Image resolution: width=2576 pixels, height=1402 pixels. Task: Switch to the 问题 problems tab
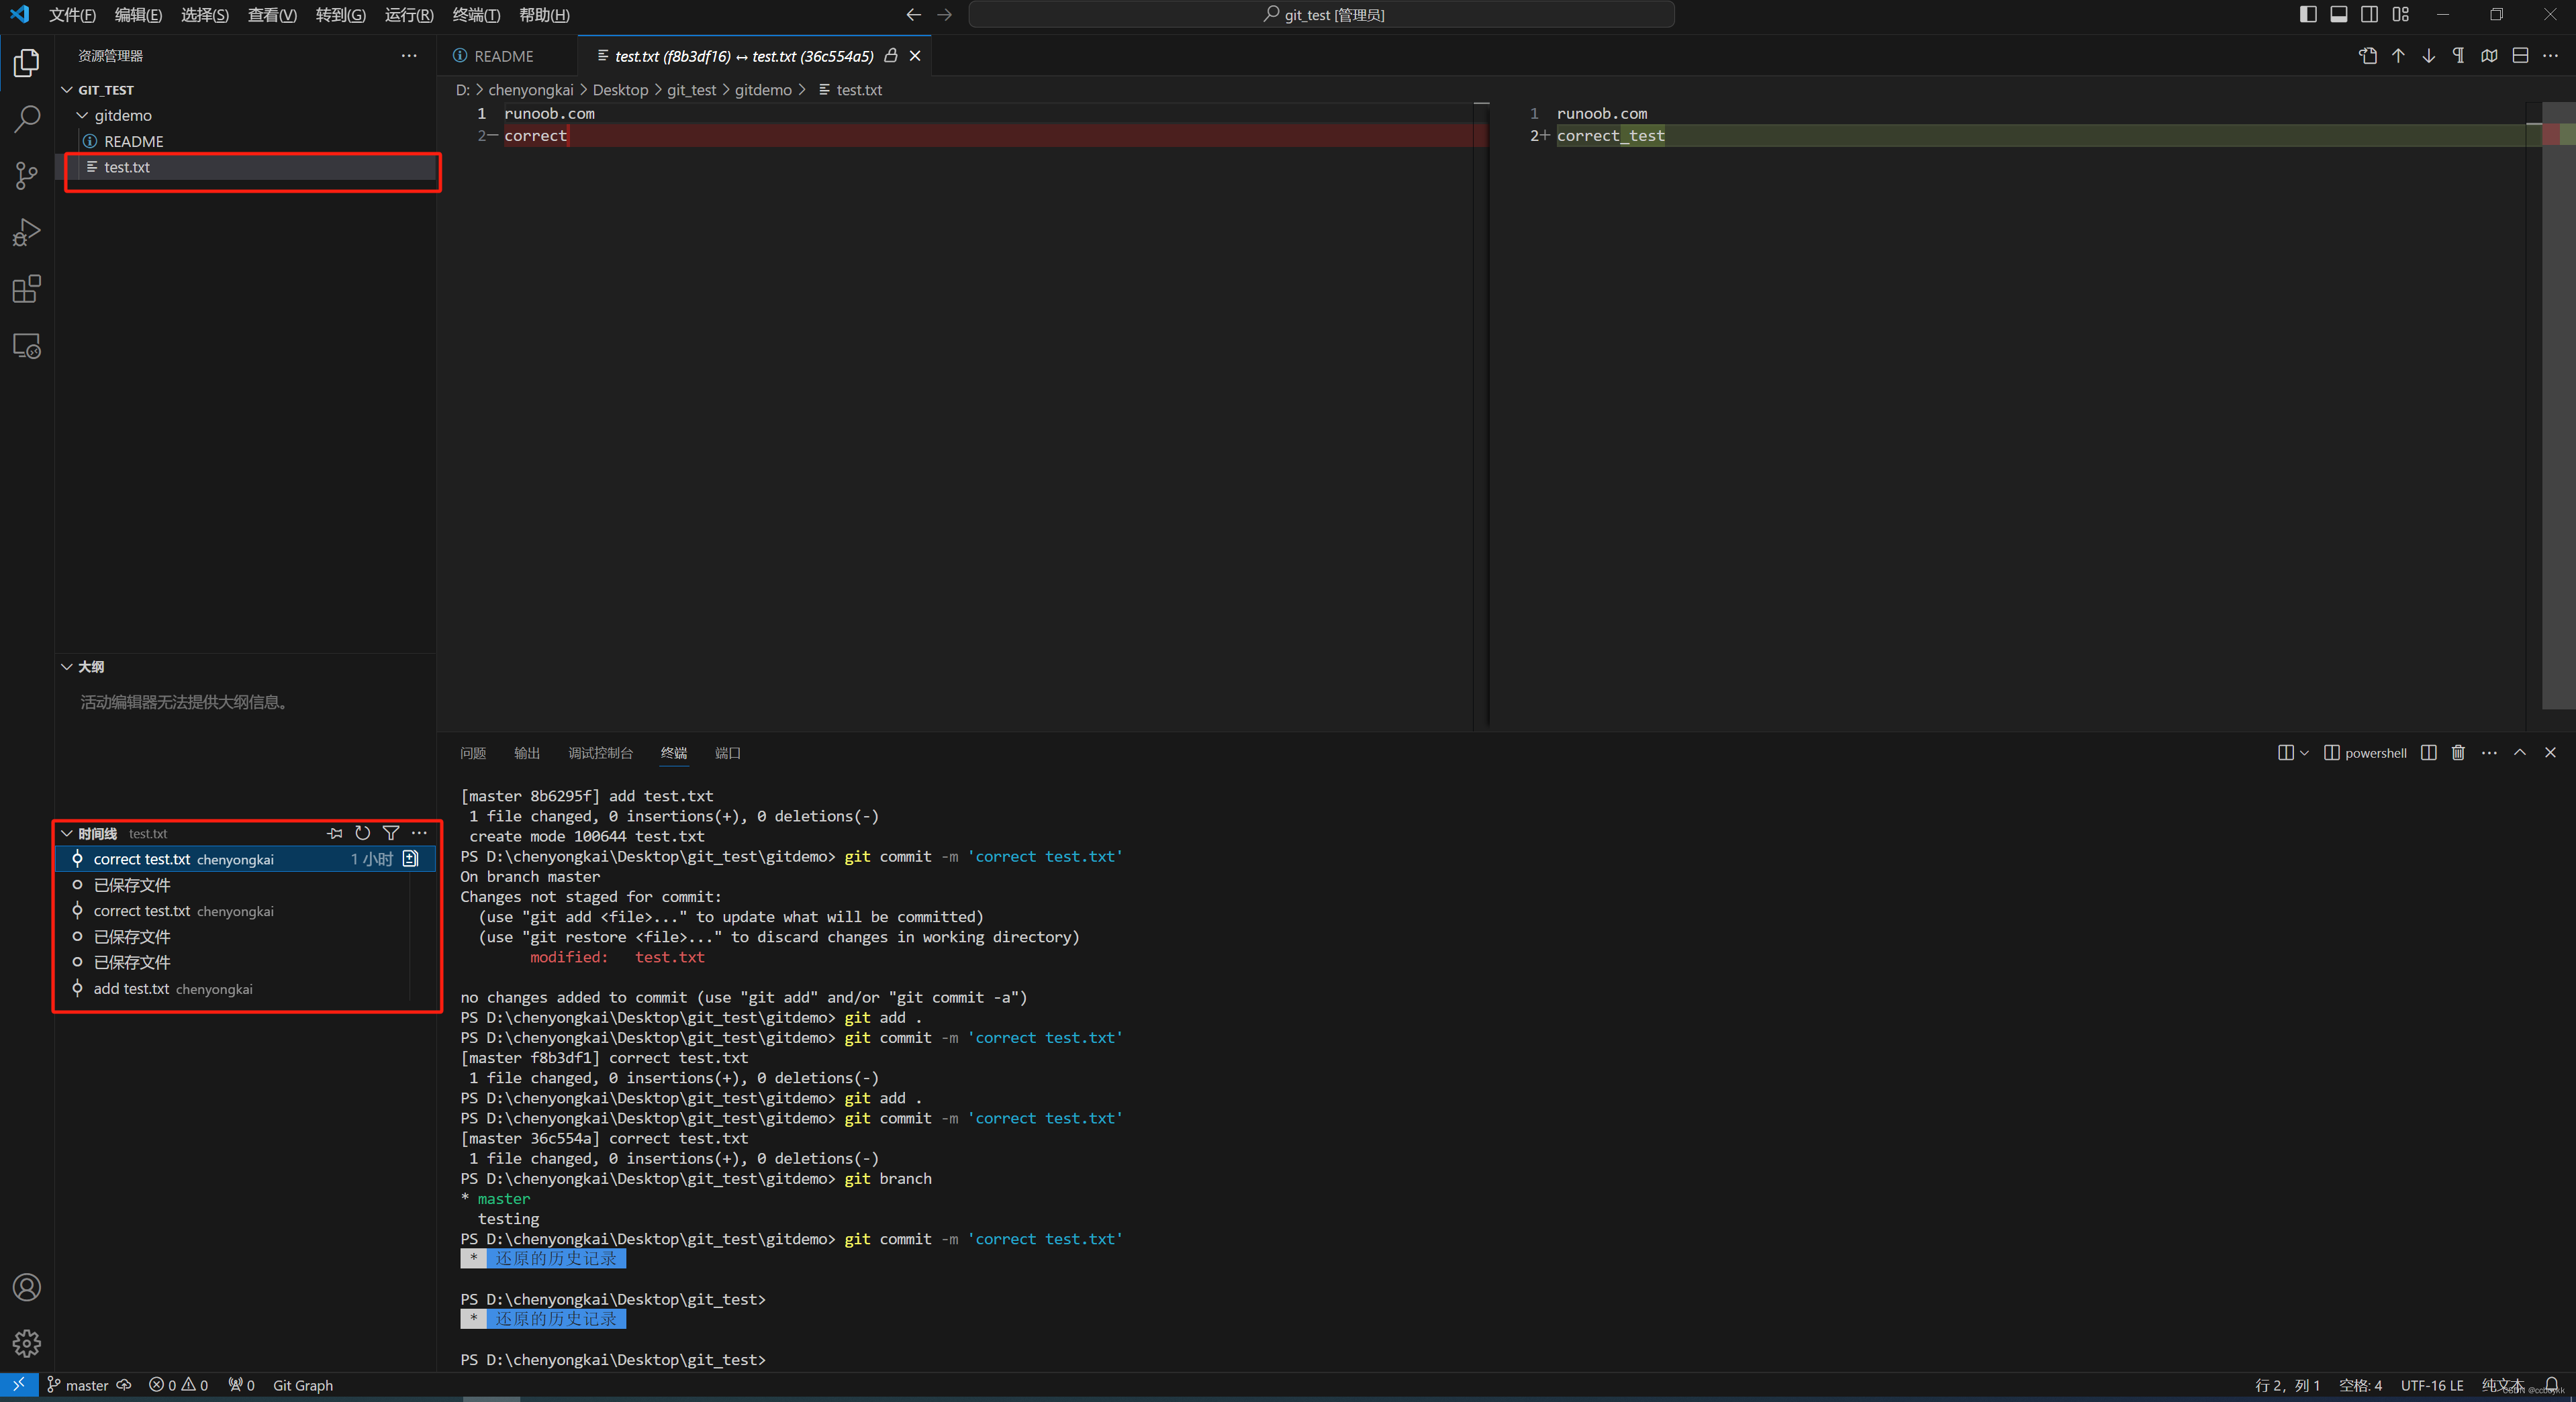coord(473,753)
